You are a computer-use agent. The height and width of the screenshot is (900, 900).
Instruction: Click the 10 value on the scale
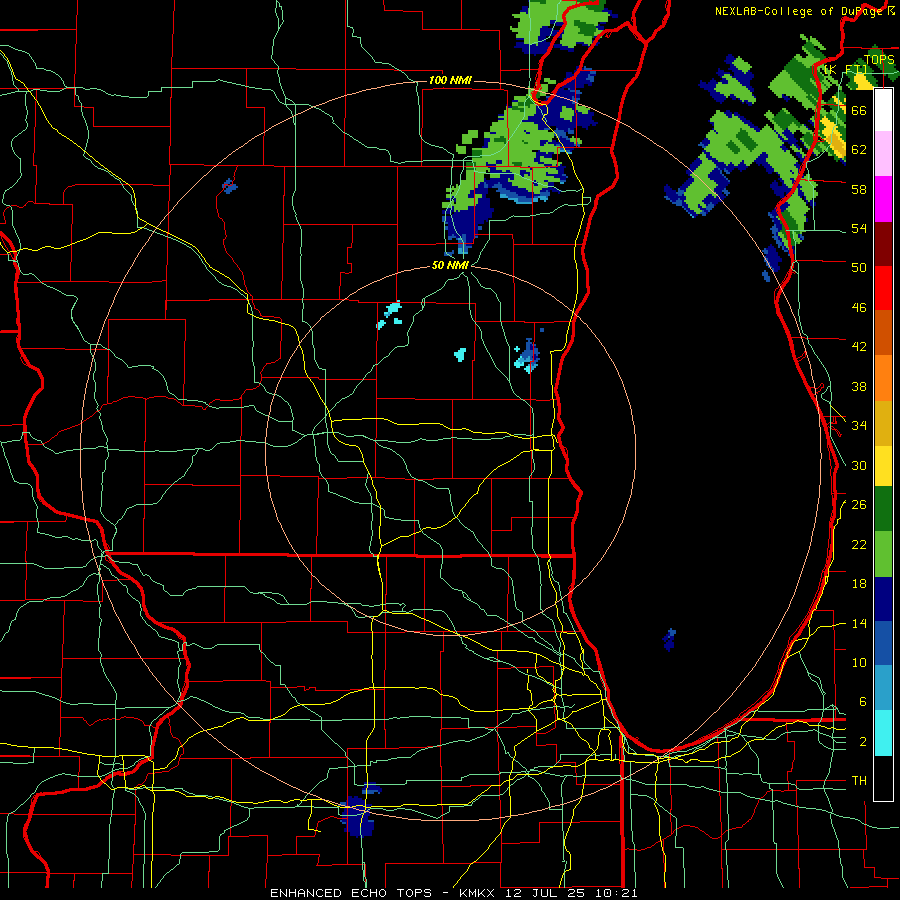coord(859,663)
